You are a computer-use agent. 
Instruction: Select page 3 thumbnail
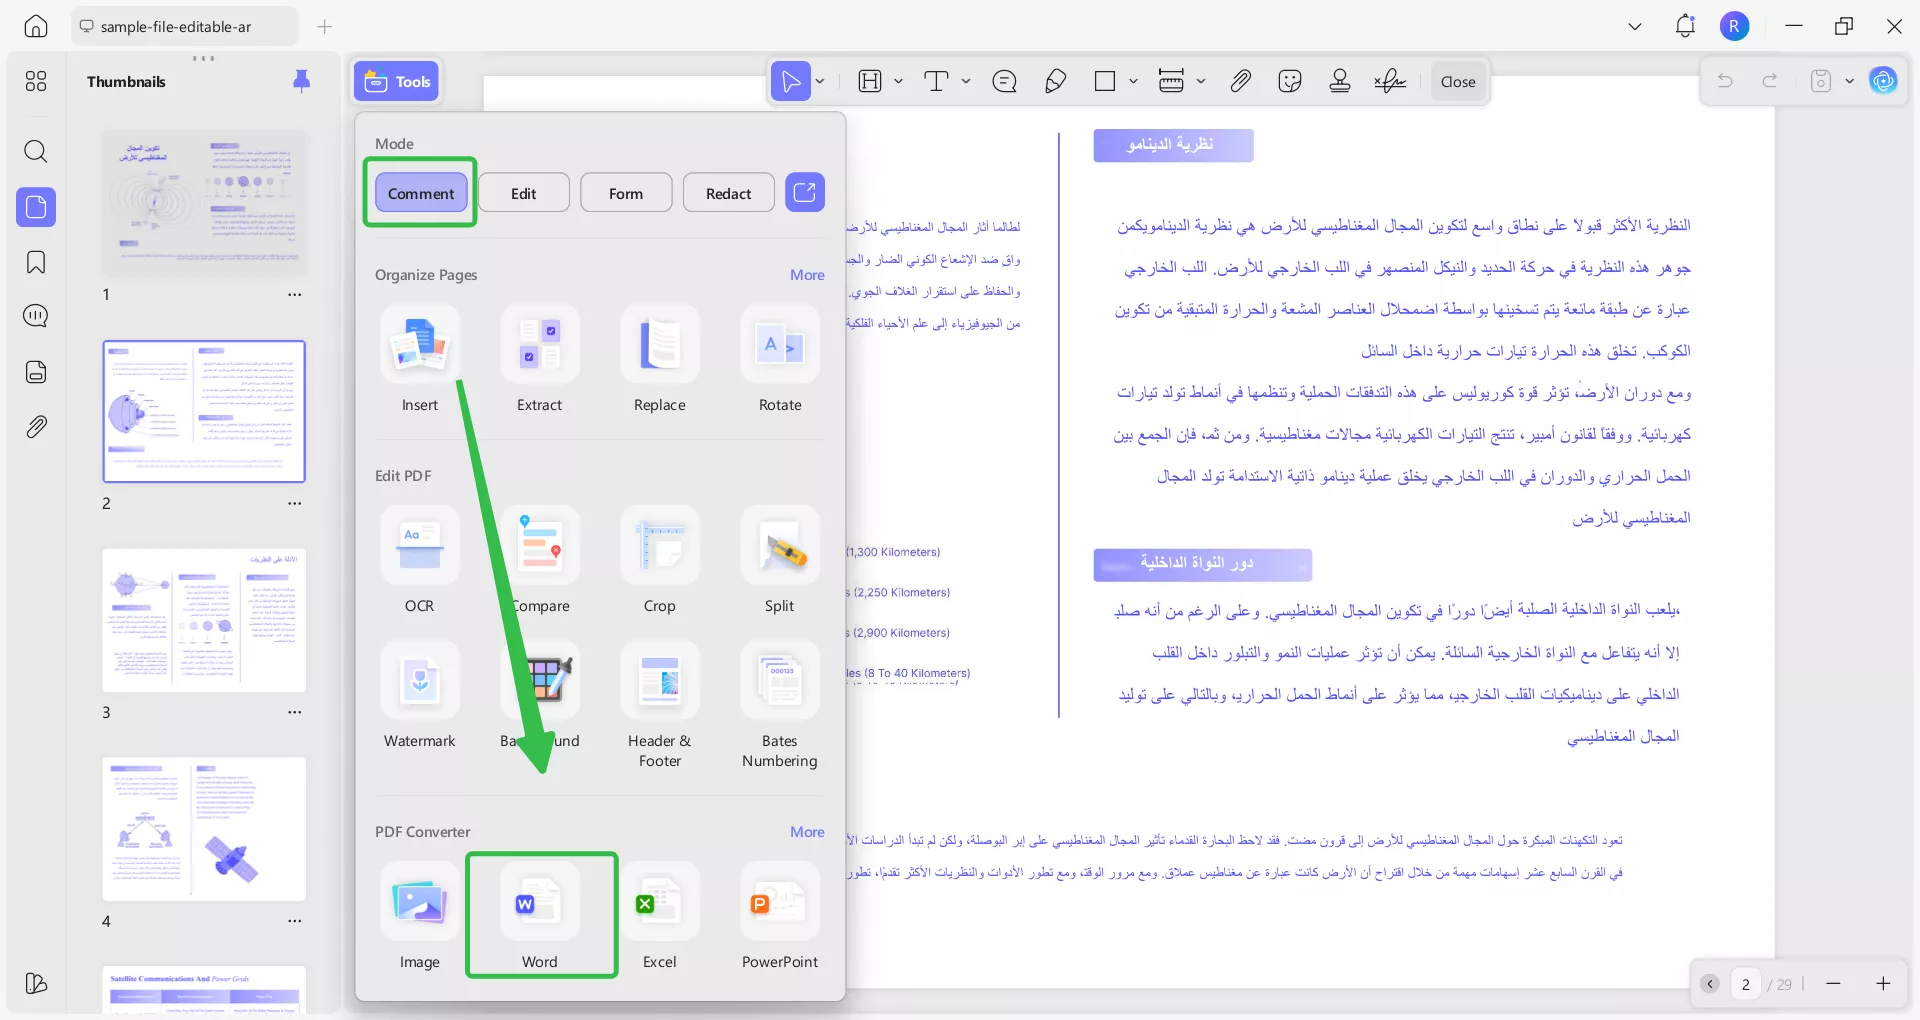coord(204,620)
